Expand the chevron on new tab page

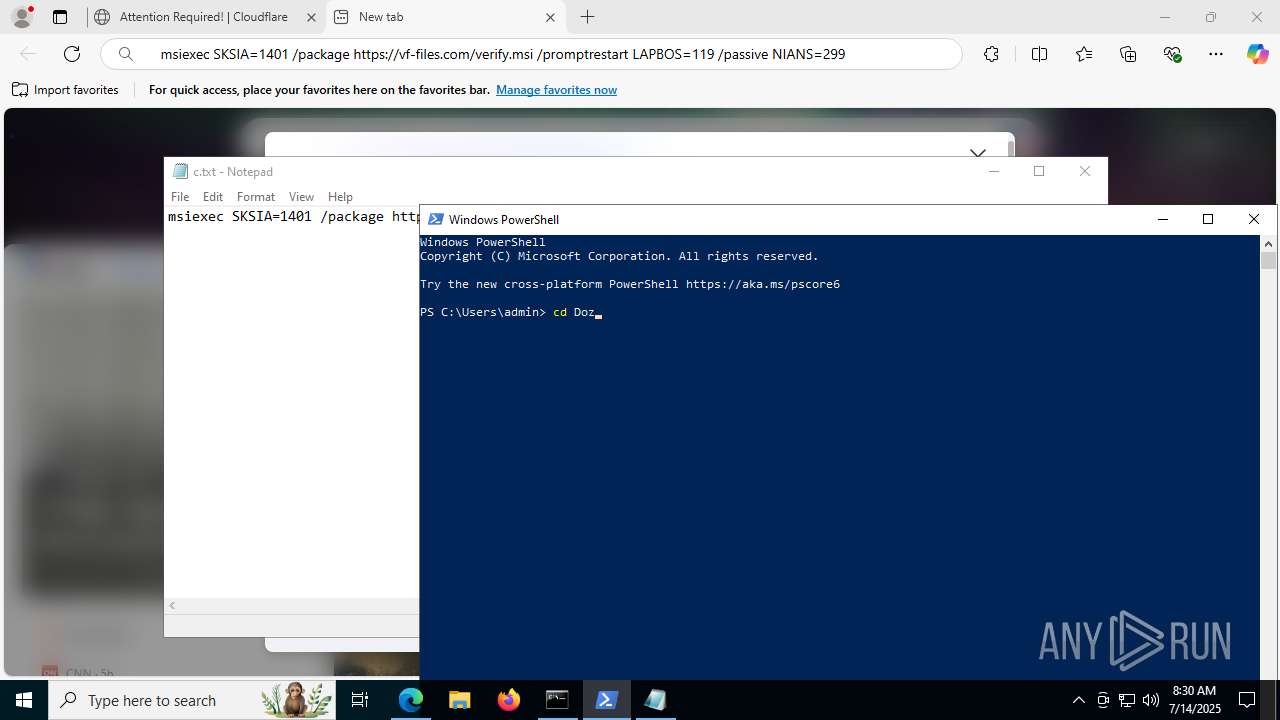(x=978, y=152)
